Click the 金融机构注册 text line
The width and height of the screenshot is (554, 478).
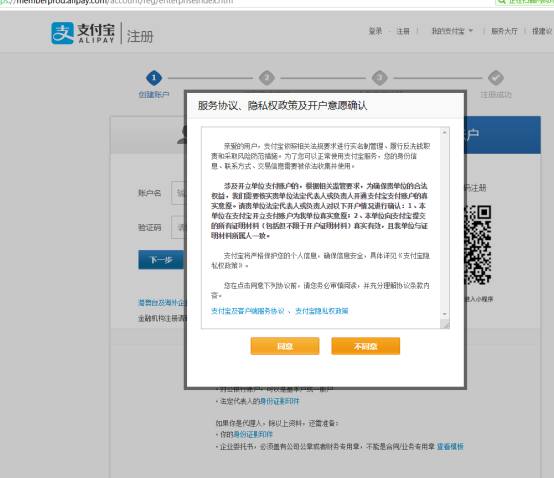point(163,318)
